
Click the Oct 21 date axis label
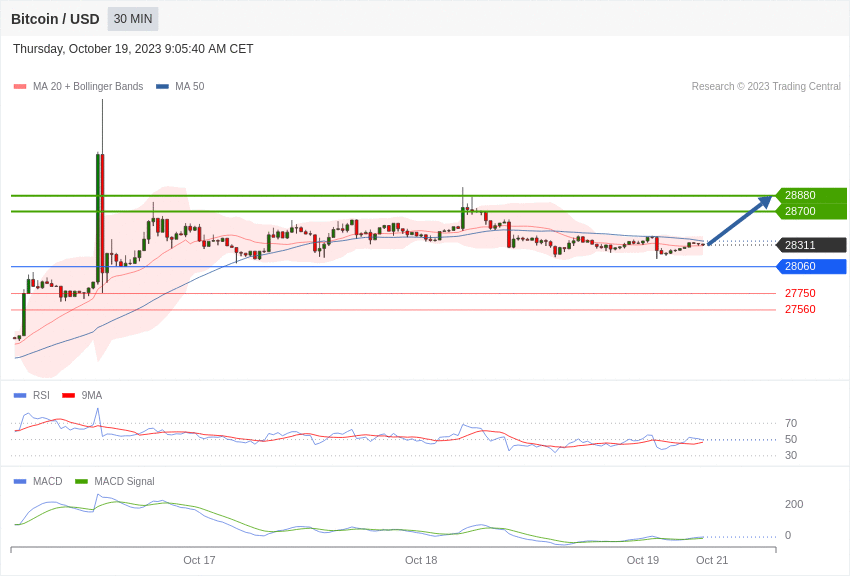(712, 560)
